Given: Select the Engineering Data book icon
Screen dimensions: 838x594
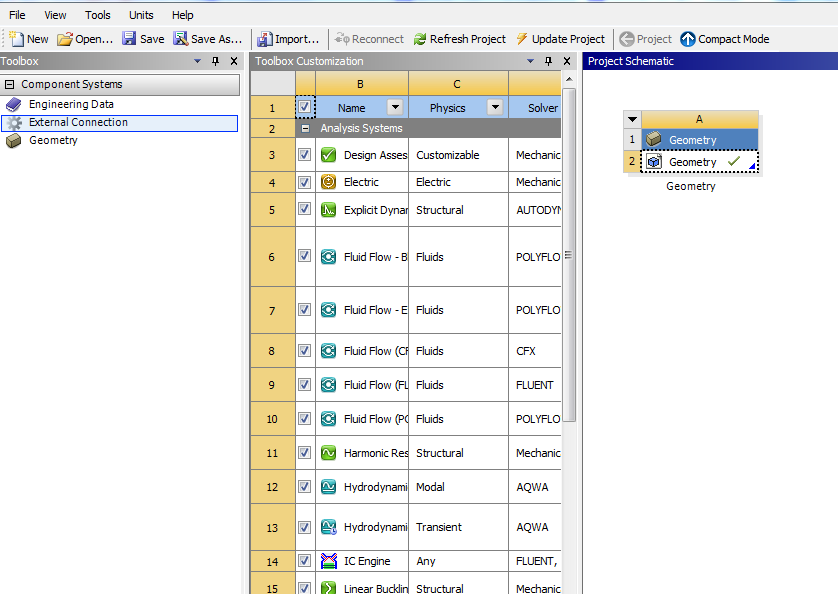Looking at the screenshot, I should pos(13,105).
